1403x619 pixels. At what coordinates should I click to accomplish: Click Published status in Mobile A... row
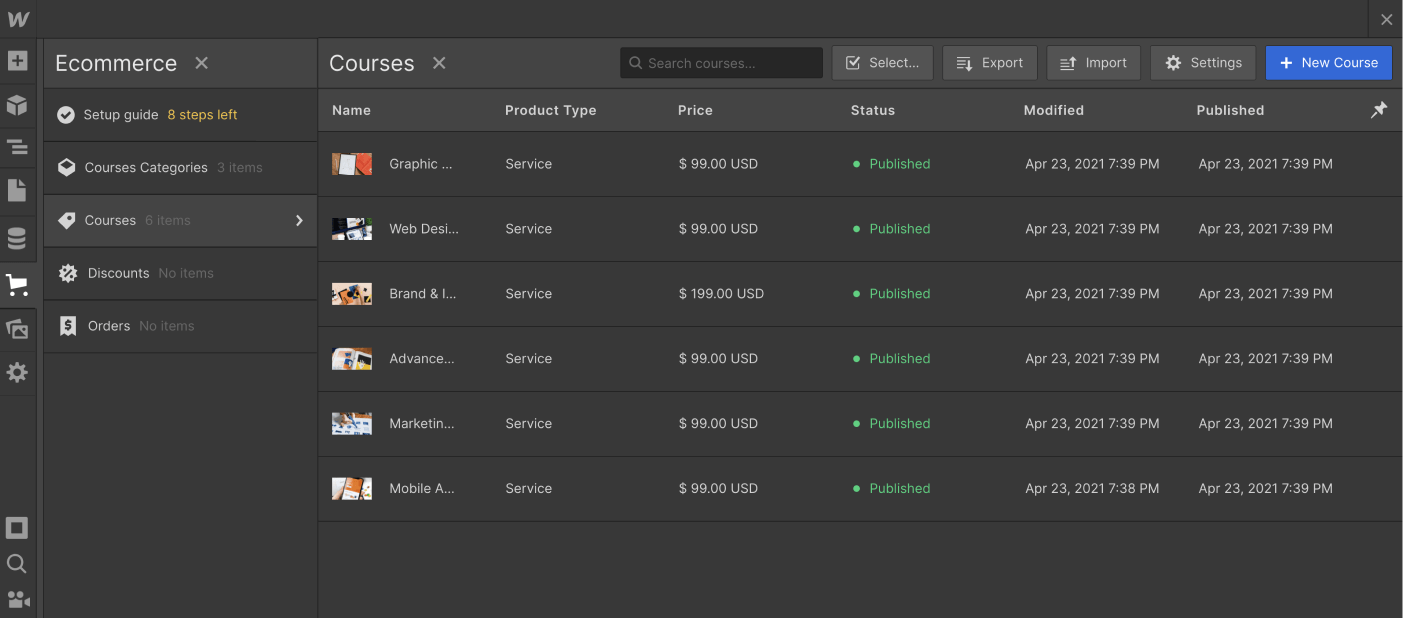[x=891, y=489]
